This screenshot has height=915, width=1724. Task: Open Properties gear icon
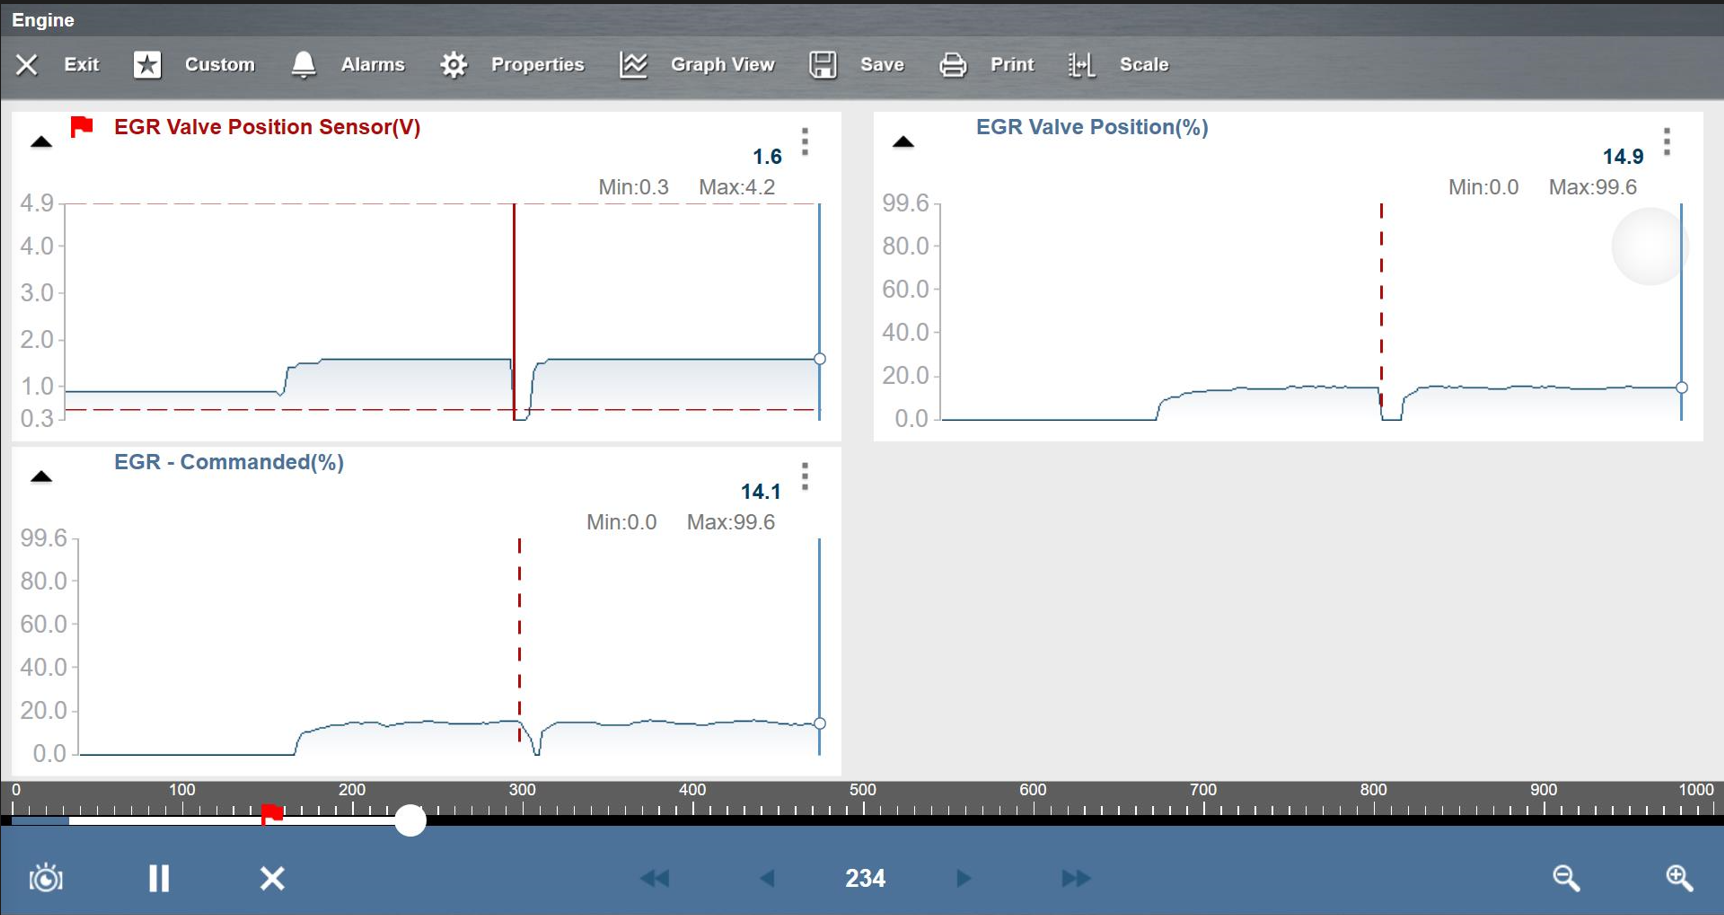tap(453, 65)
